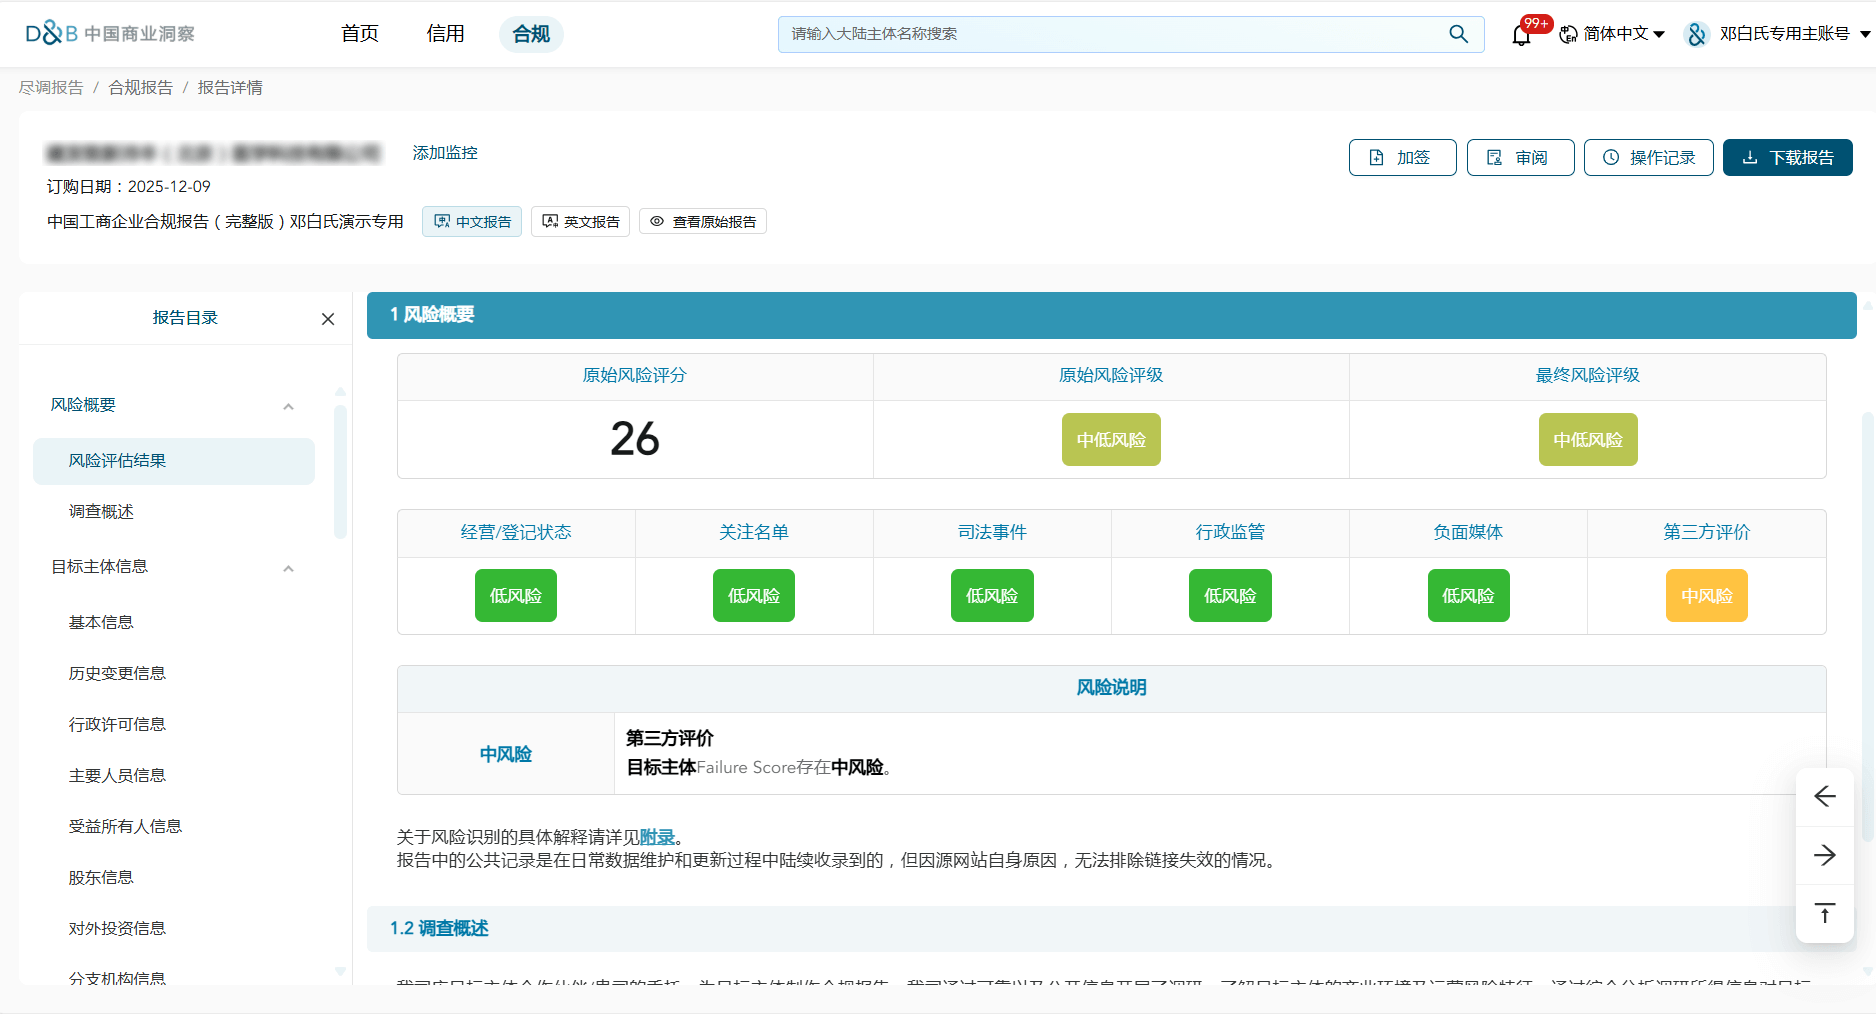
Task: Focus the entity name search field
Action: (1110, 34)
